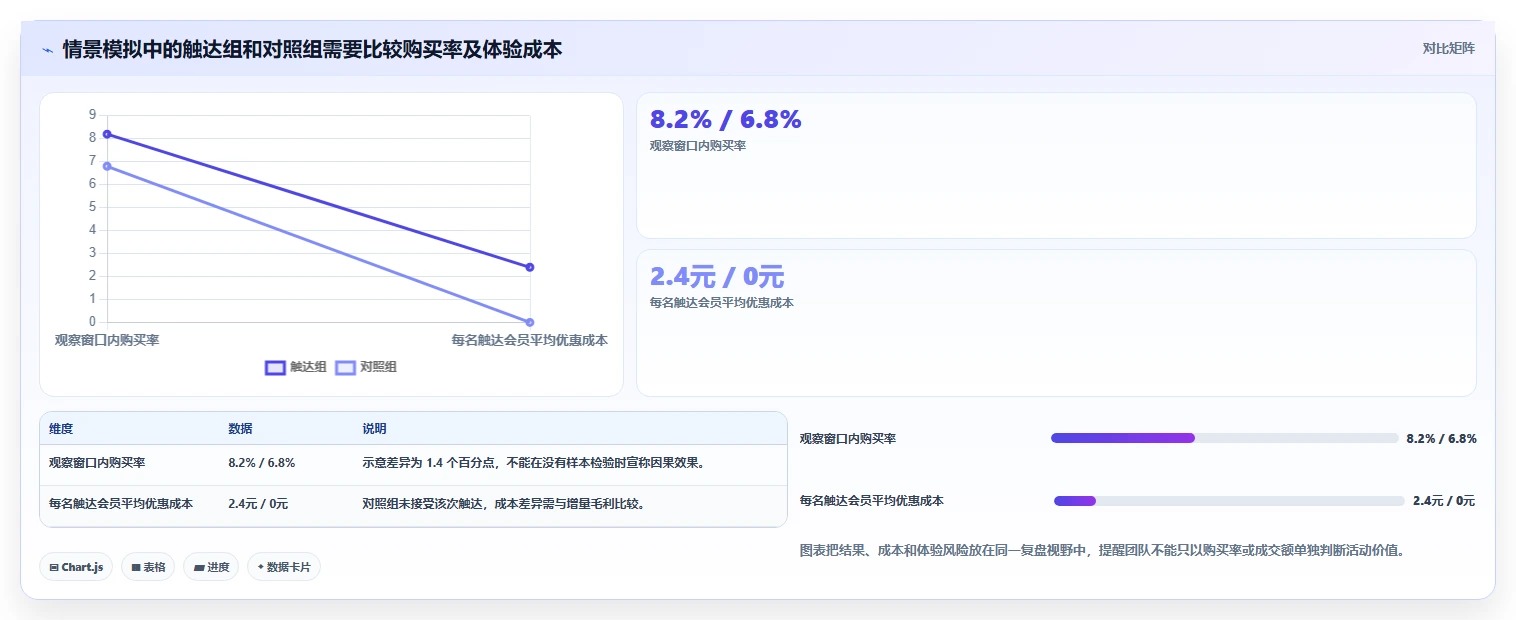The width and height of the screenshot is (1516, 620).
Task: Click the summary paragraph starting with 图表把结果
Action: (1103, 550)
